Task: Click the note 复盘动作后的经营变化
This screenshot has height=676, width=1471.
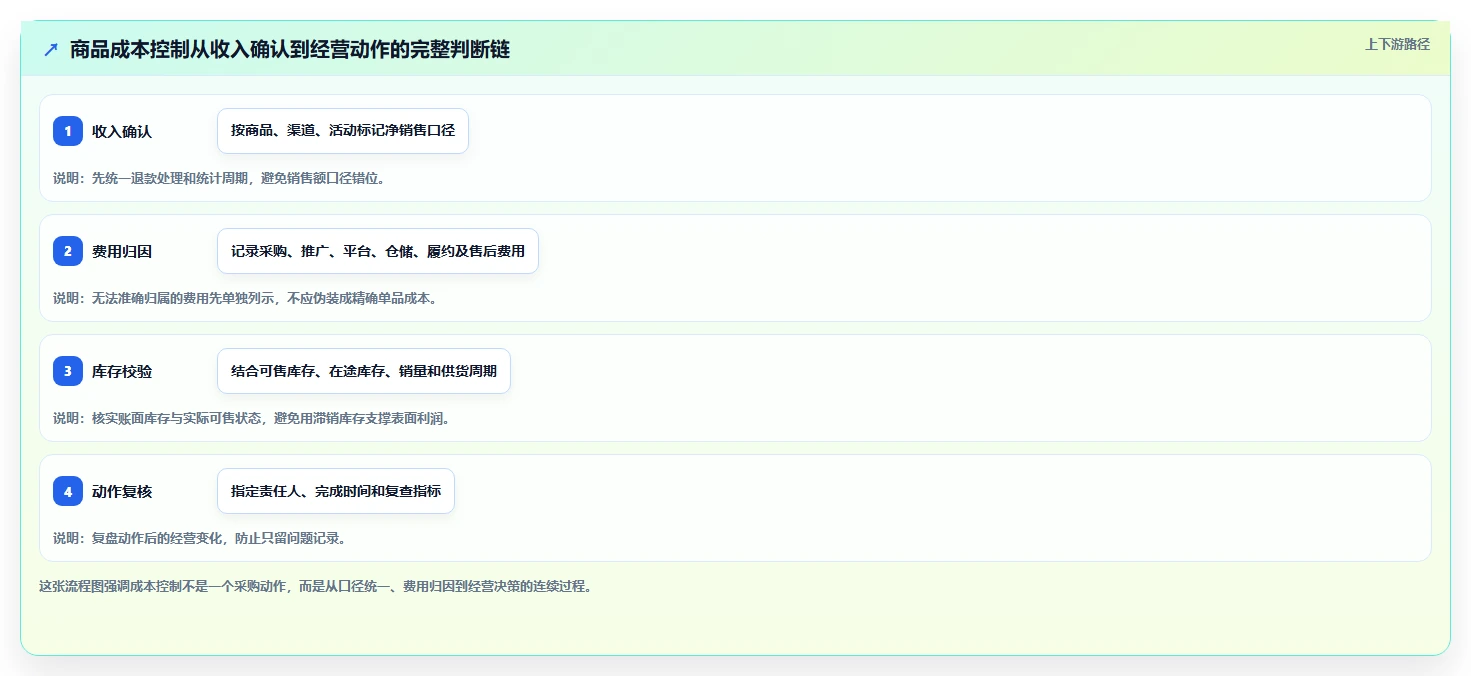Action: (x=199, y=538)
